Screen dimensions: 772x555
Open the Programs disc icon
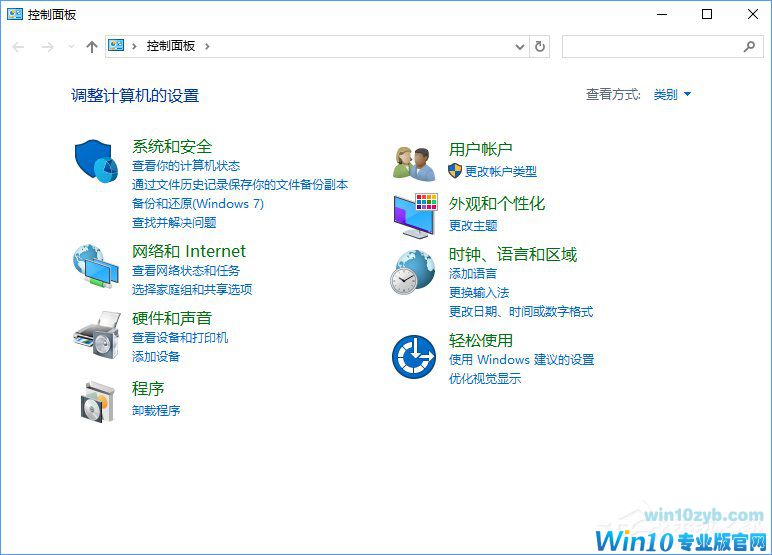click(x=98, y=402)
